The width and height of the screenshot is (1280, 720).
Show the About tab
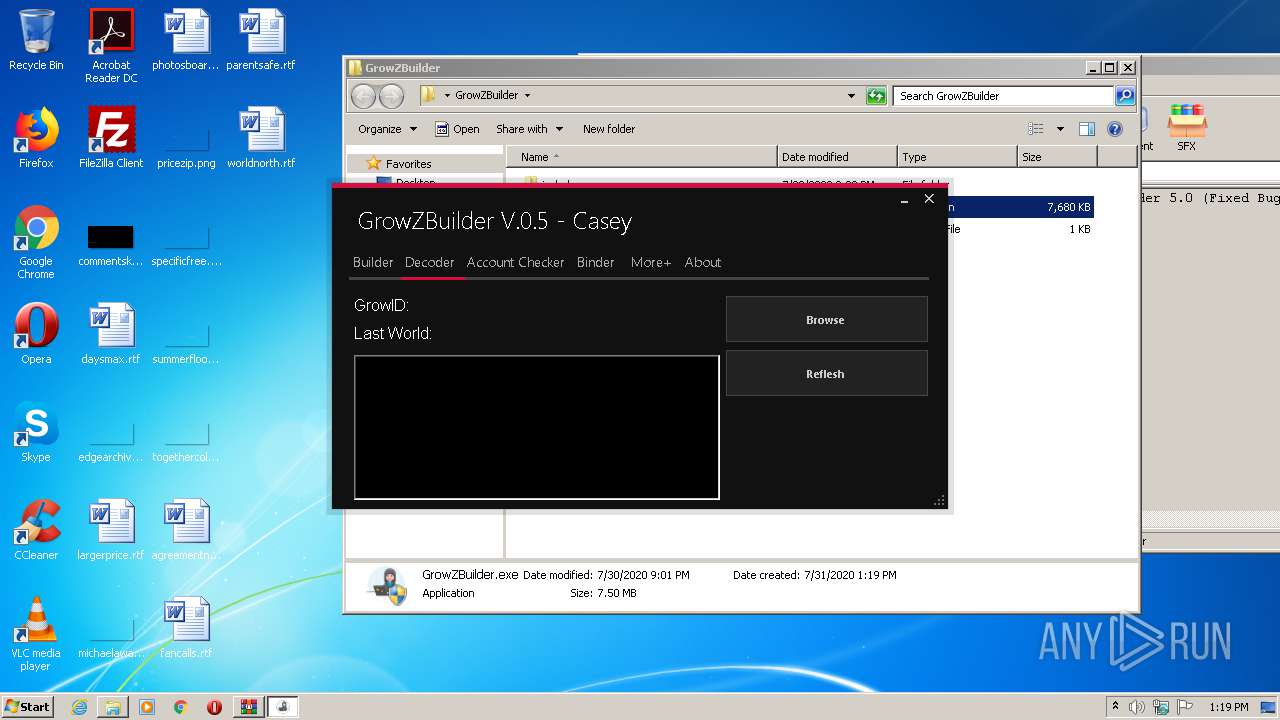coord(702,262)
